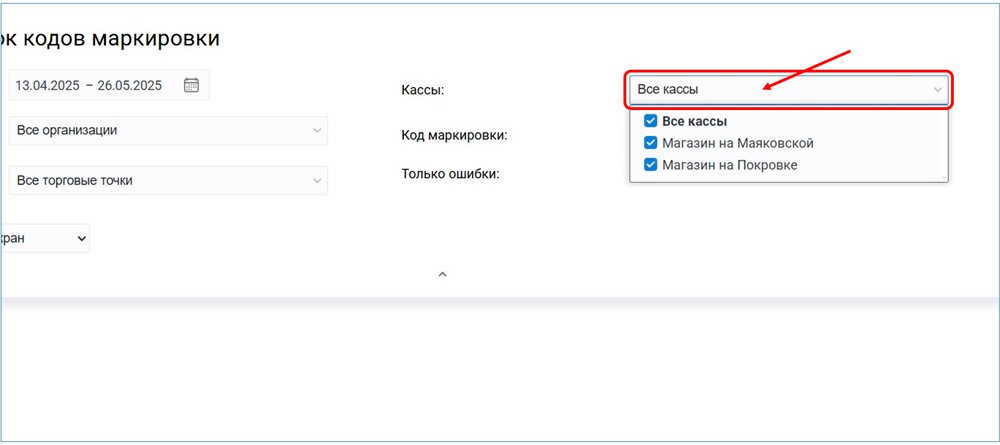
Task: Toggle the "Магазин на Маяковской" checkbox
Action: [650, 143]
